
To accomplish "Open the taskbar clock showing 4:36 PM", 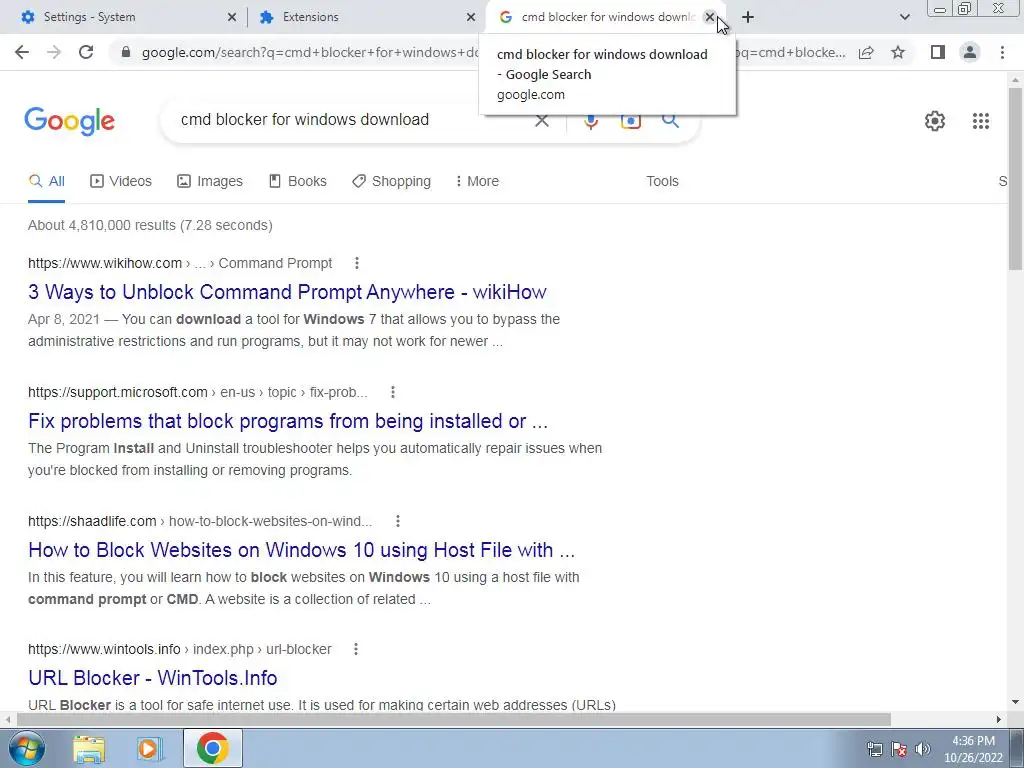I will click(973, 749).
